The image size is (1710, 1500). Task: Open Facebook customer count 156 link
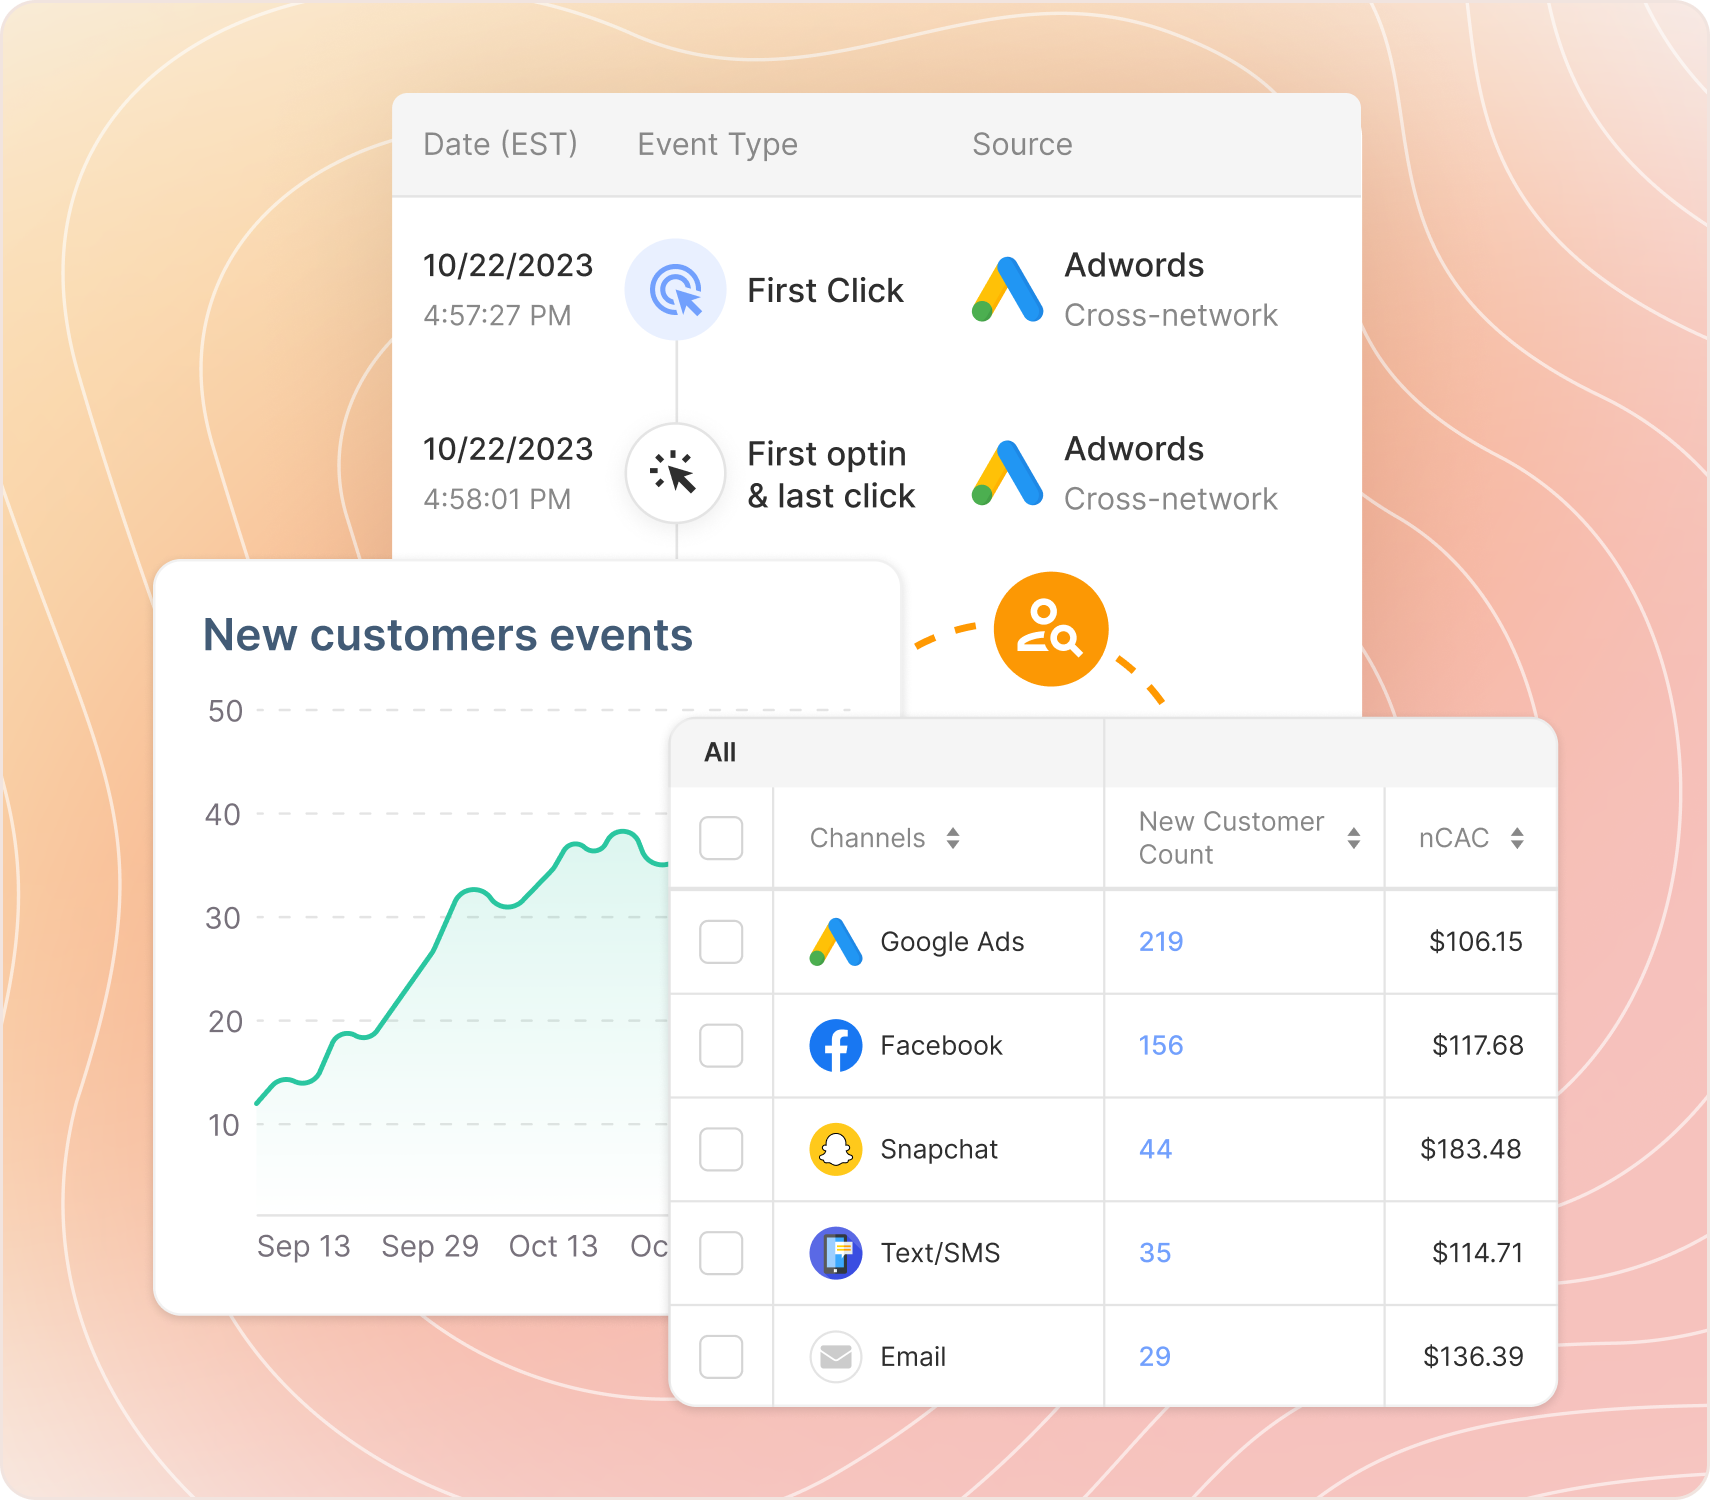[1160, 1046]
